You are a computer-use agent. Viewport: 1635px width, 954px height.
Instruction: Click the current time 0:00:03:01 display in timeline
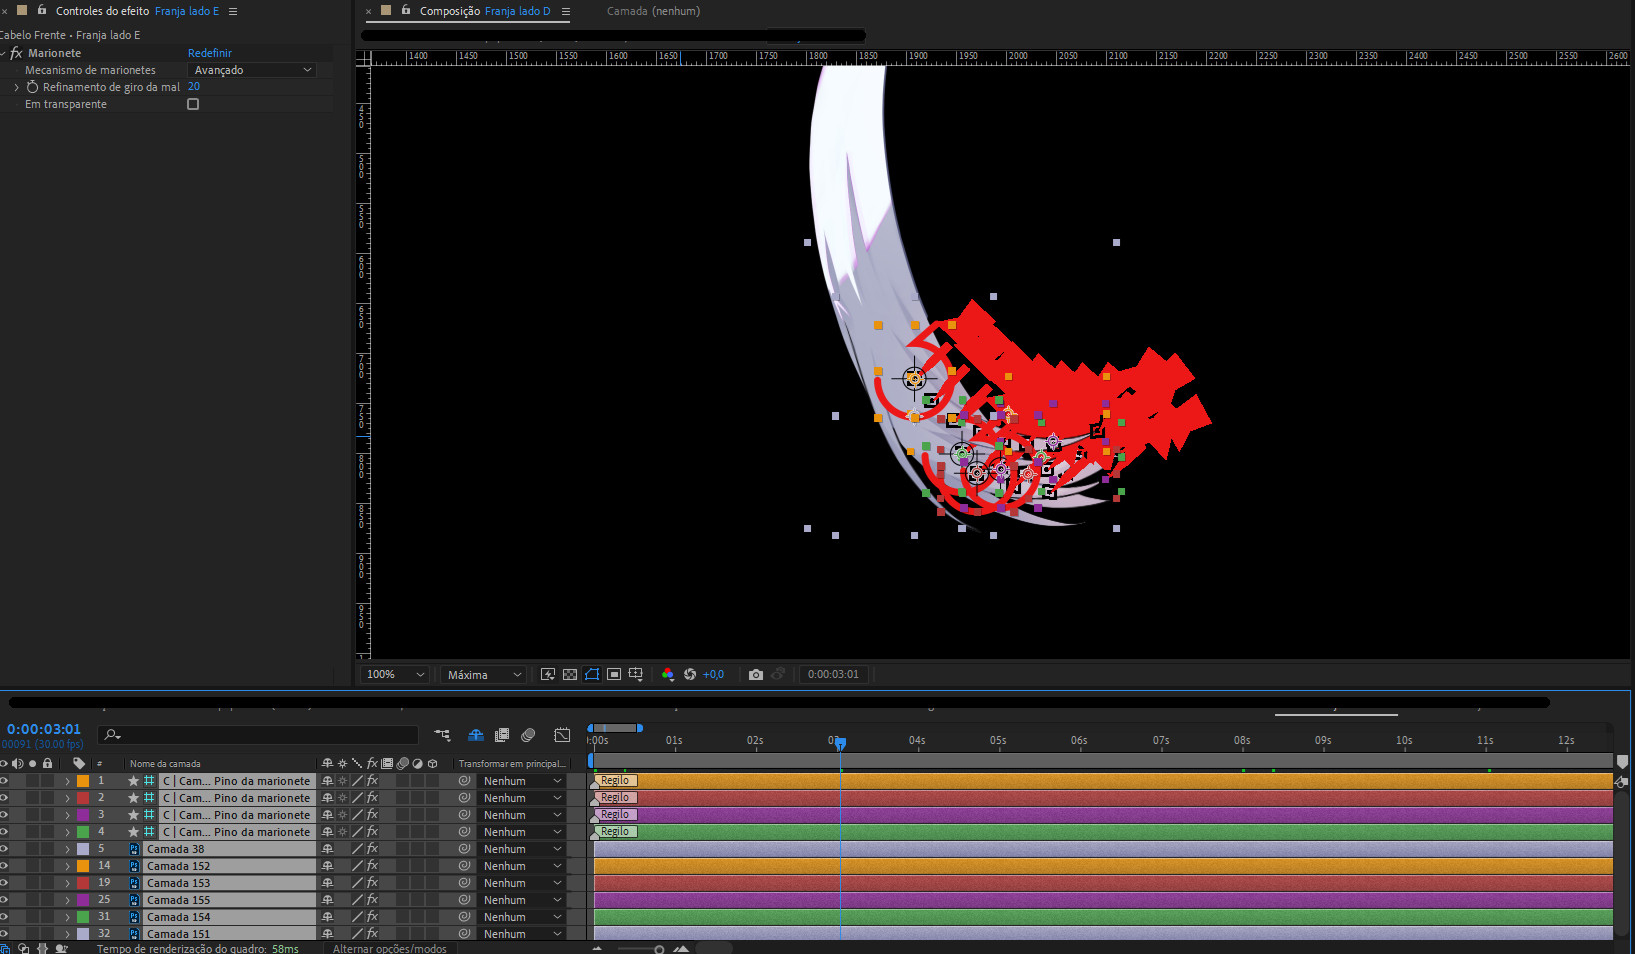[x=44, y=729]
